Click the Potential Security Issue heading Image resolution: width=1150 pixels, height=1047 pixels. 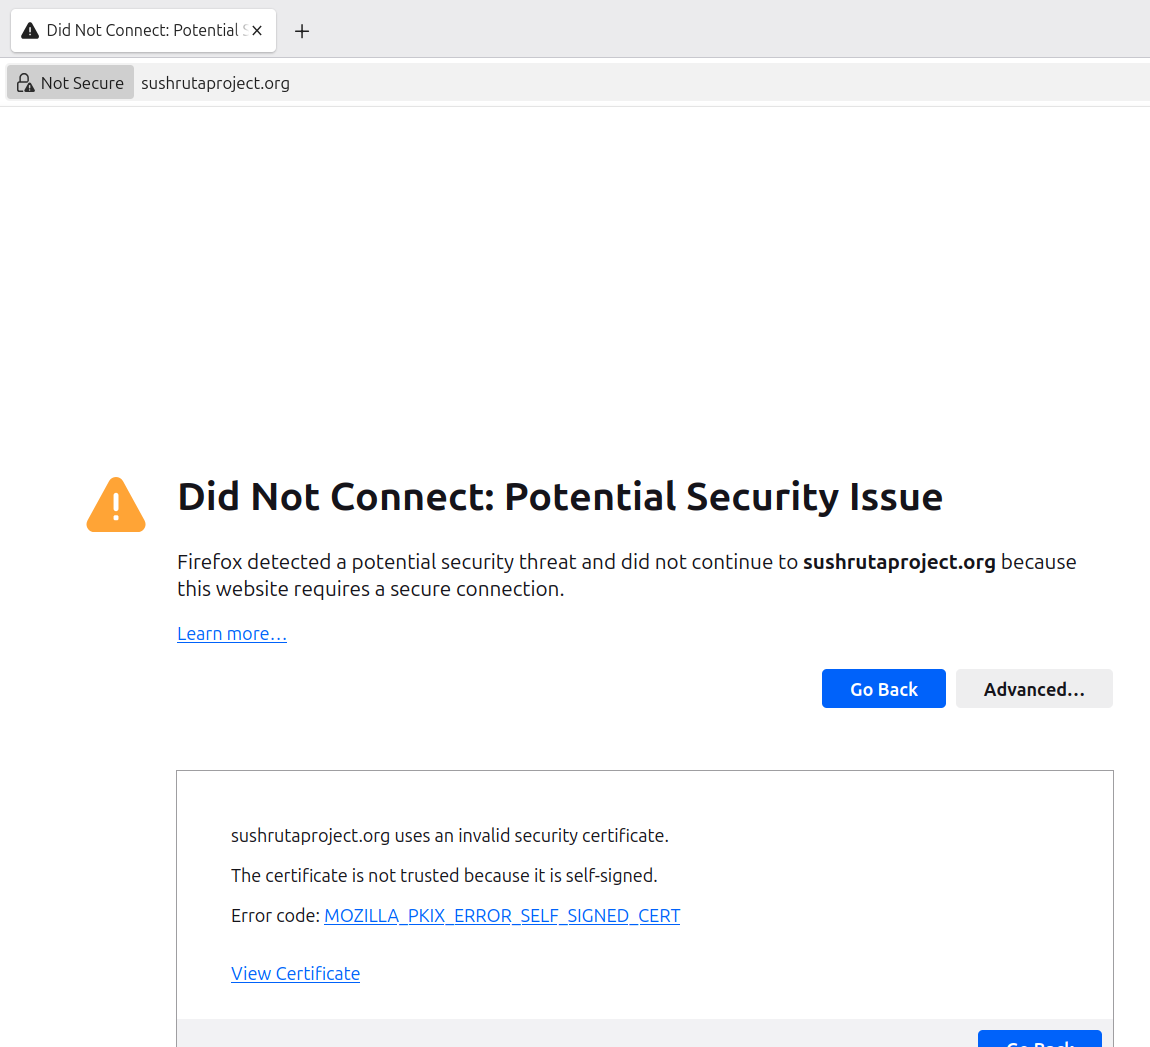(x=560, y=497)
